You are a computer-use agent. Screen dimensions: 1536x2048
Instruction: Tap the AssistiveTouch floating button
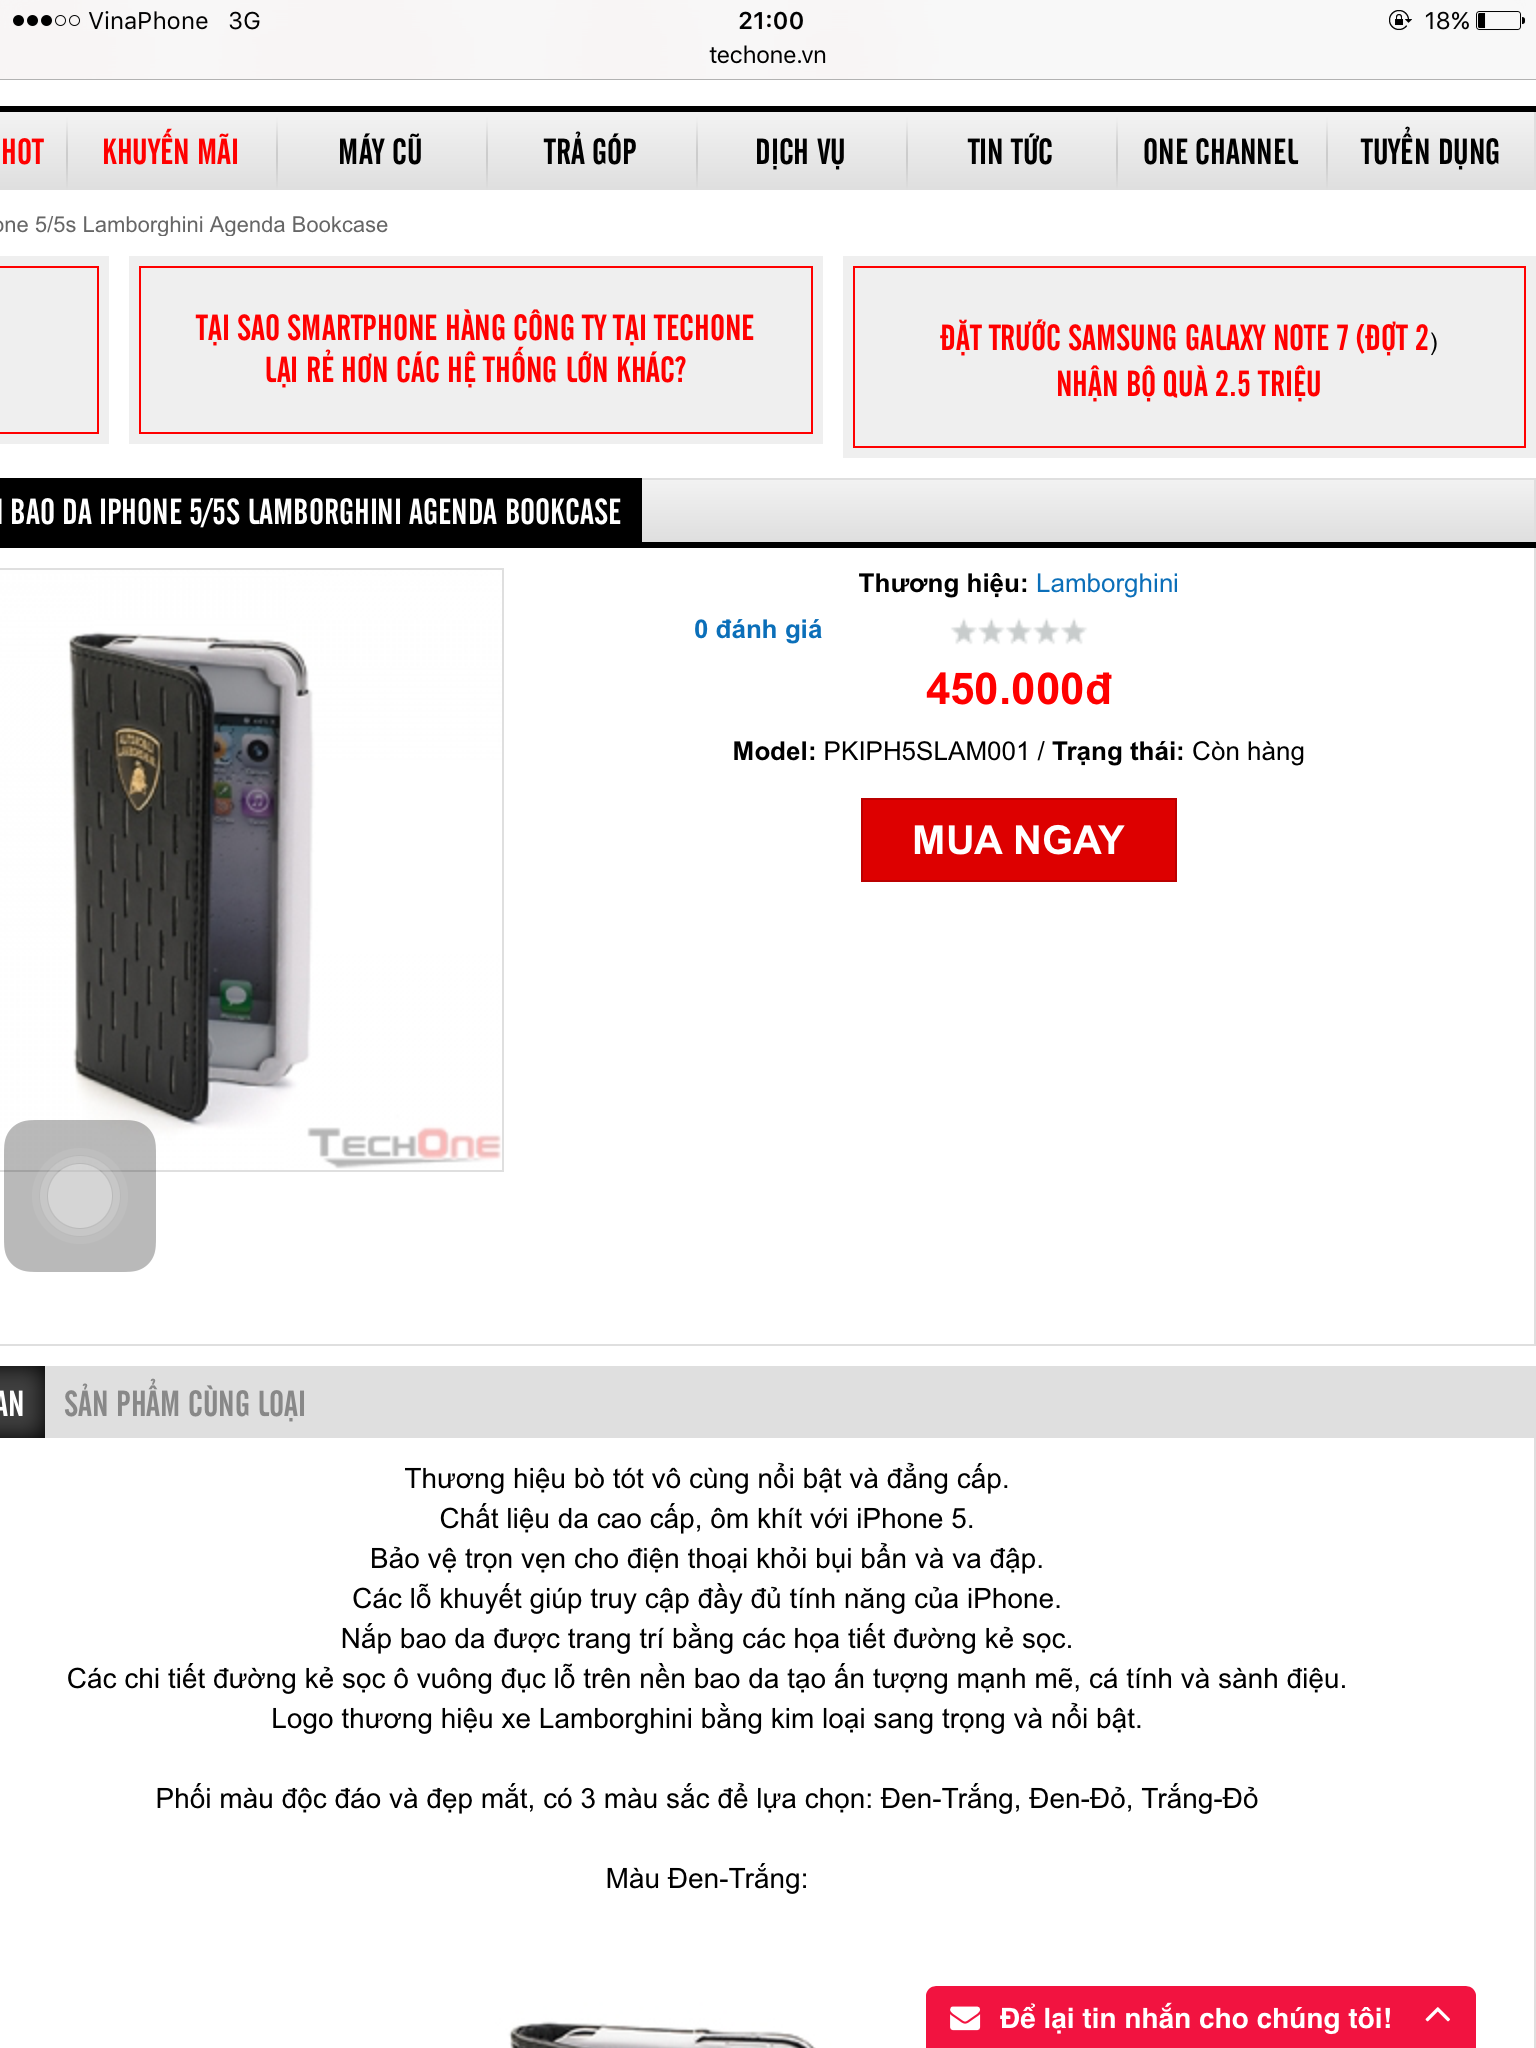click(x=80, y=1196)
